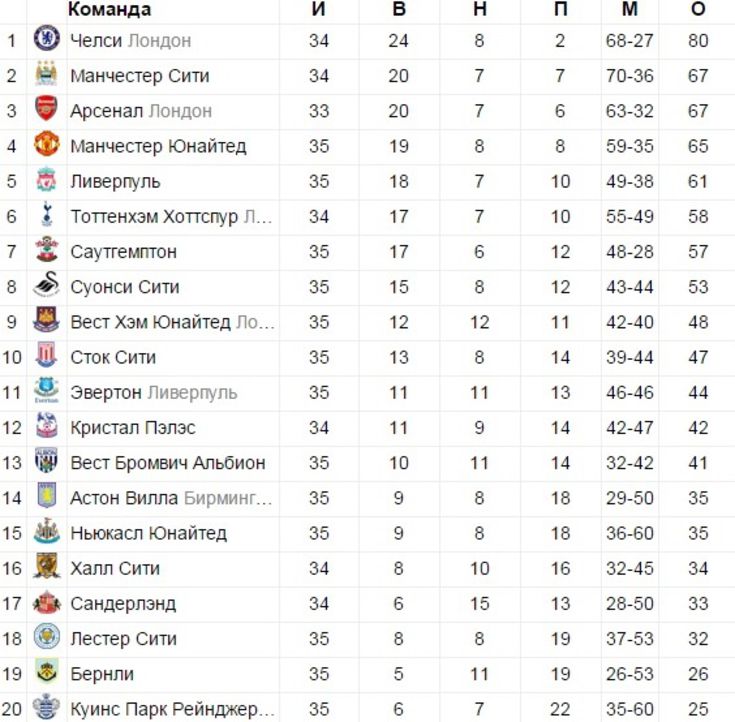Viewport: 735px width, 722px height.
Task: Click the Manchester United crest icon
Action: 46,144
